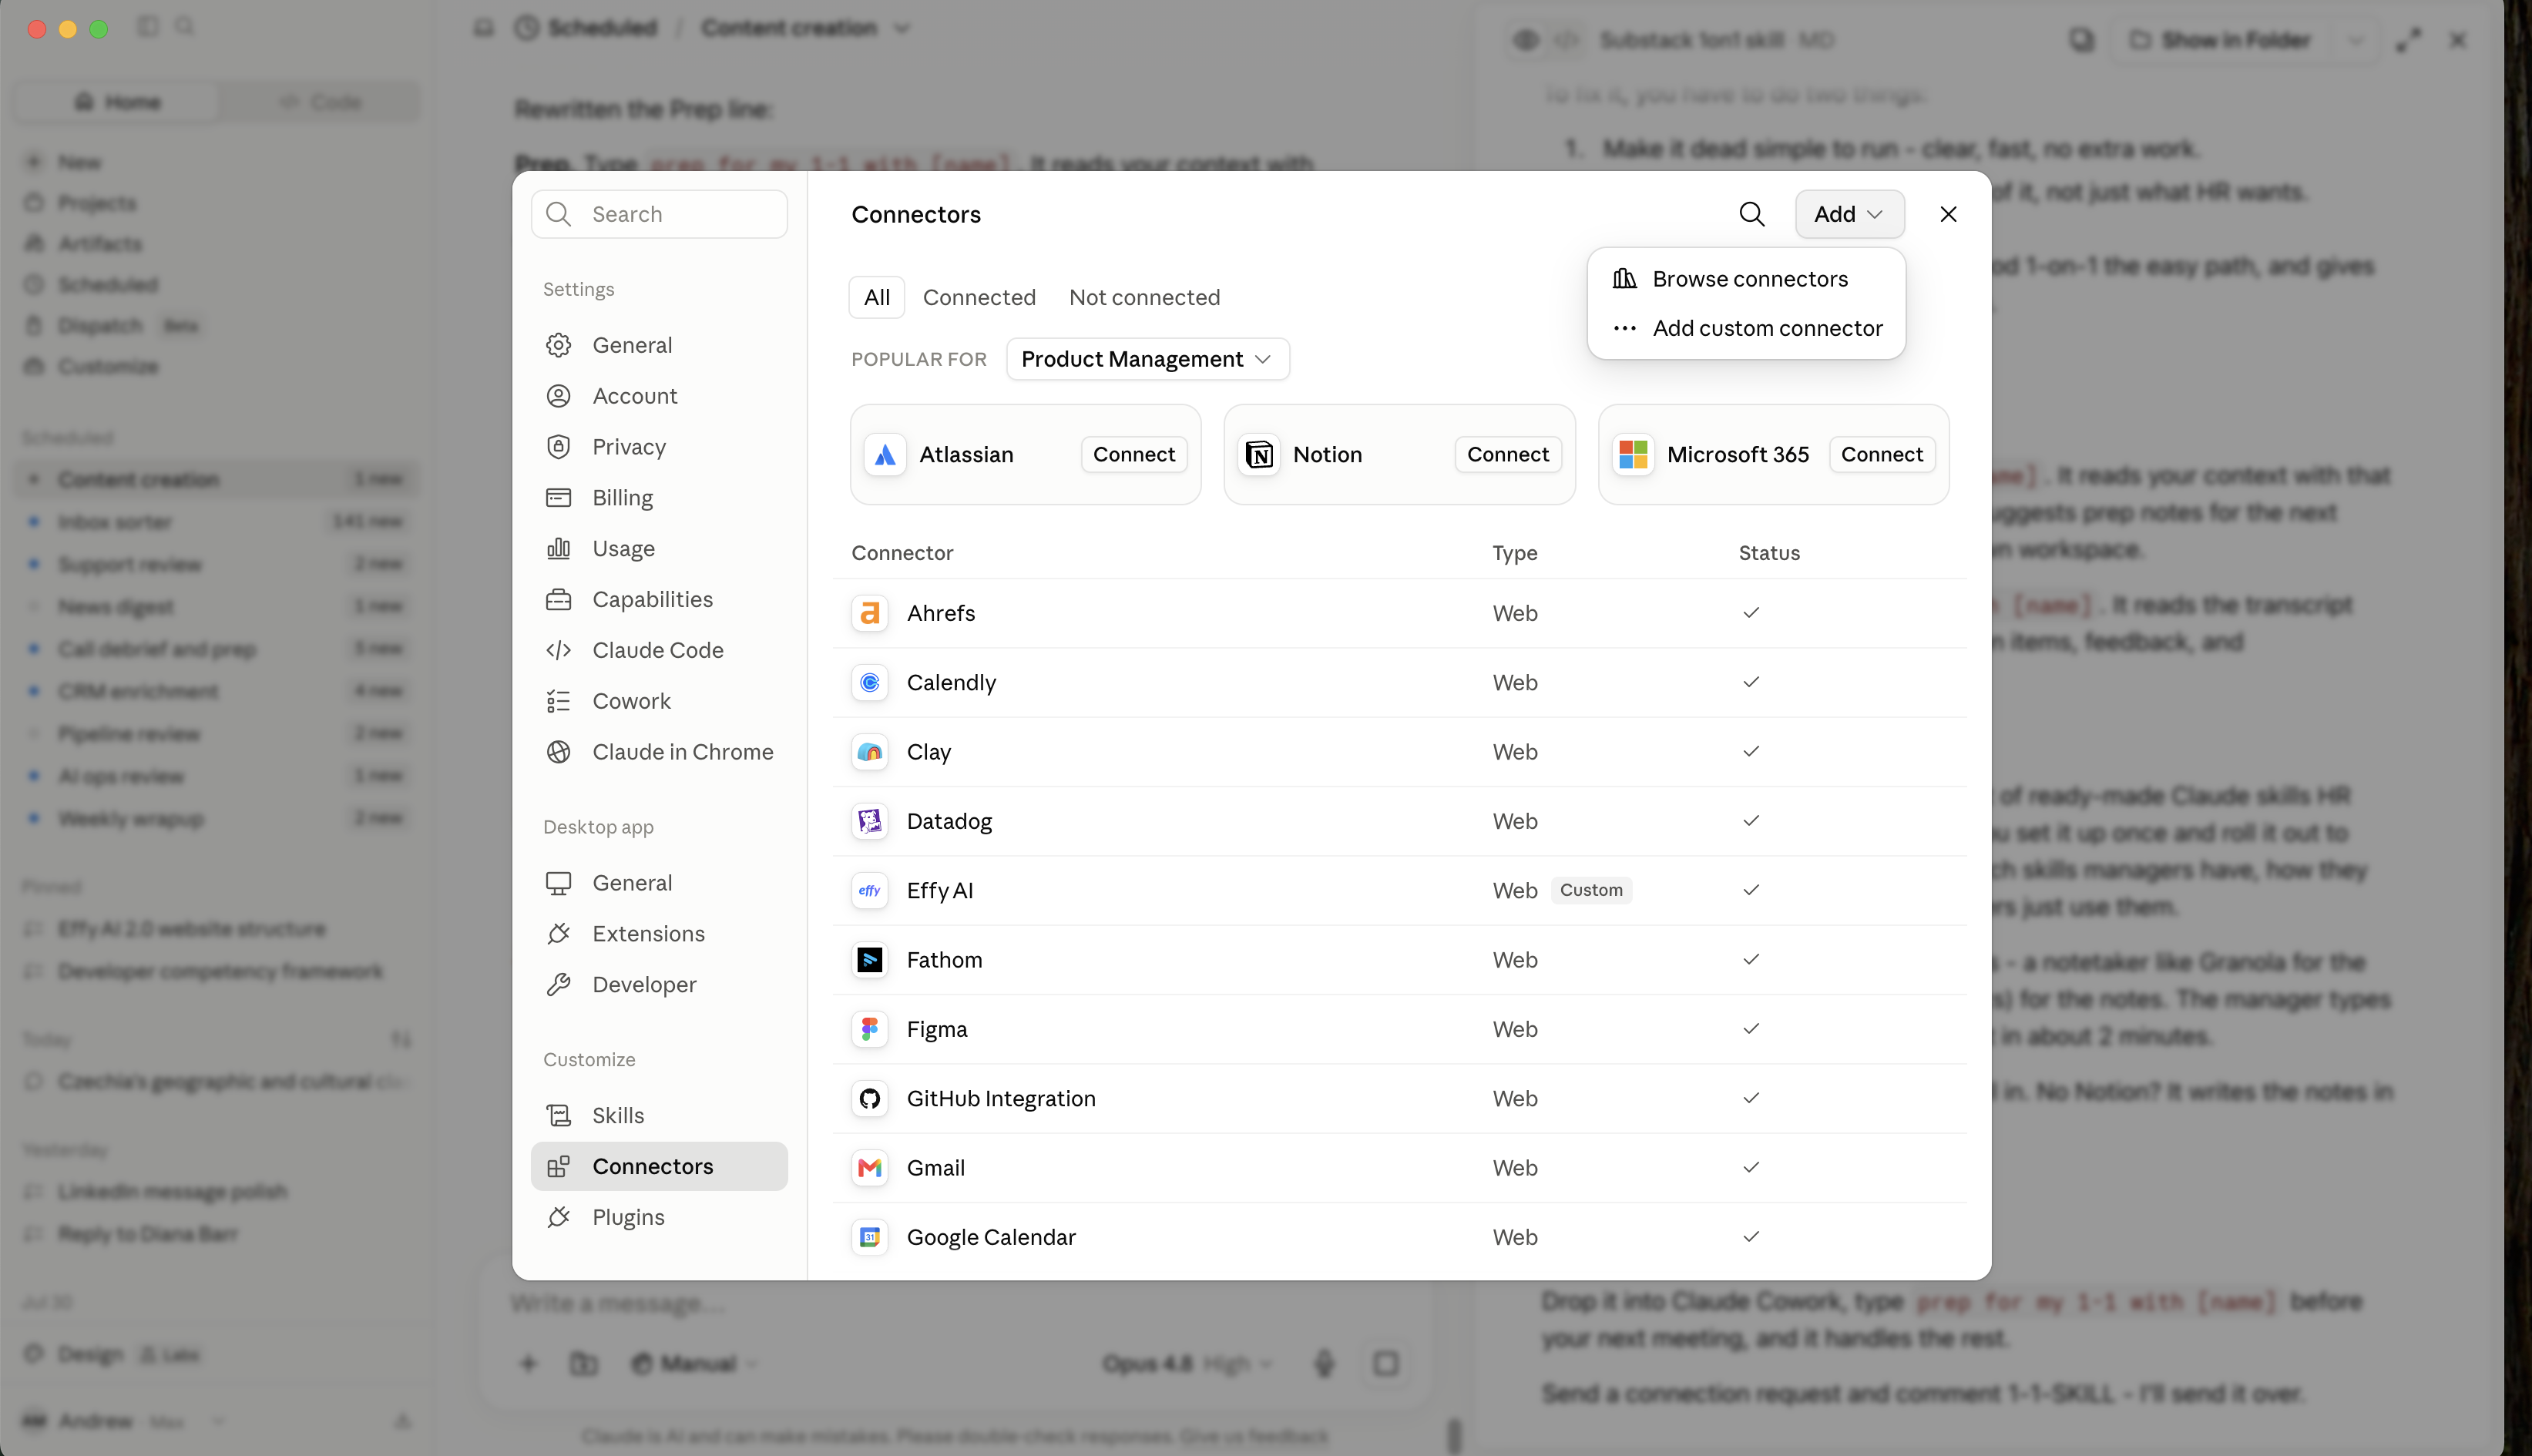The image size is (2532, 1456).
Task: Choose Browse connectors from the Add menu
Action: (1746, 279)
